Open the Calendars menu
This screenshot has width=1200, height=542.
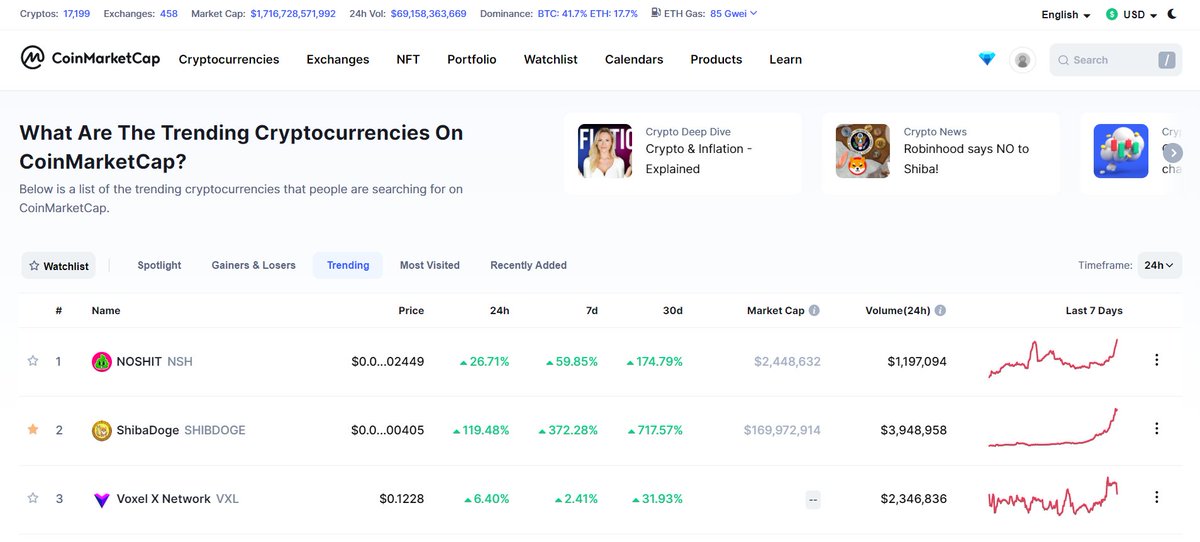point(634,60)
